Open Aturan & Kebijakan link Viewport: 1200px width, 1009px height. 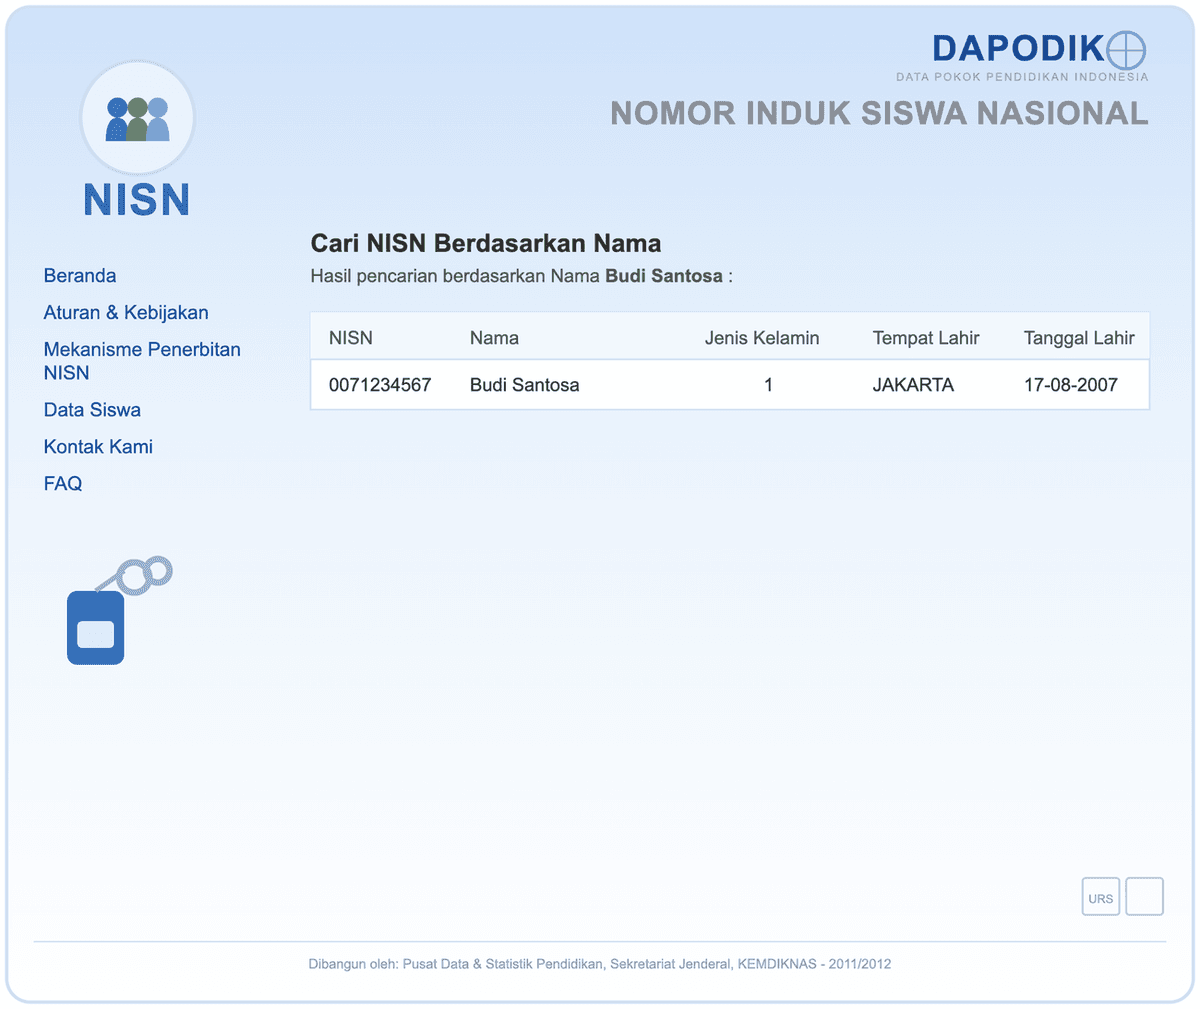pyautogui.click(x=126, y=312)
